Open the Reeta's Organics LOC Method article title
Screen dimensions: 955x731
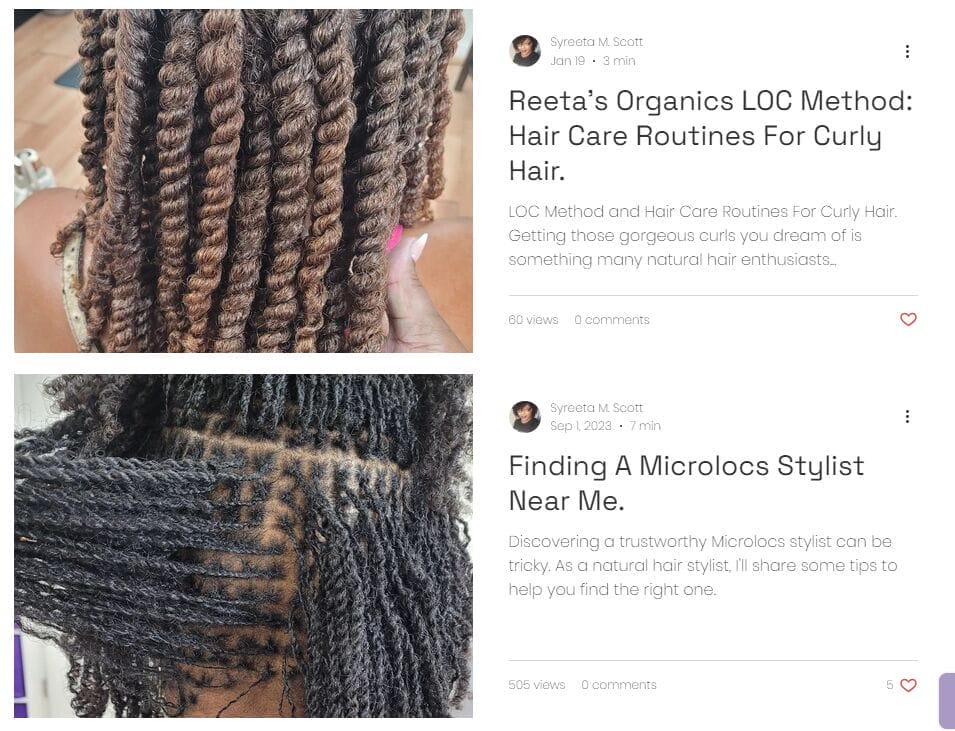click(711, 135)
